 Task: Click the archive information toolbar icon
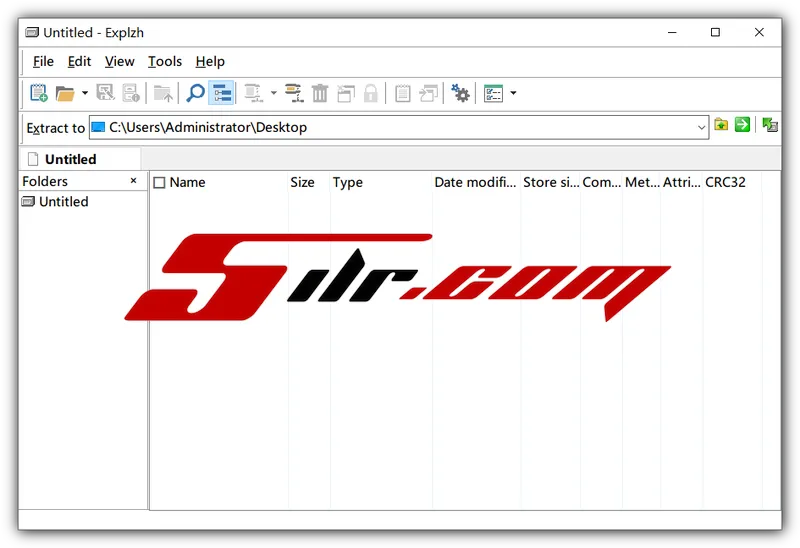131,93
